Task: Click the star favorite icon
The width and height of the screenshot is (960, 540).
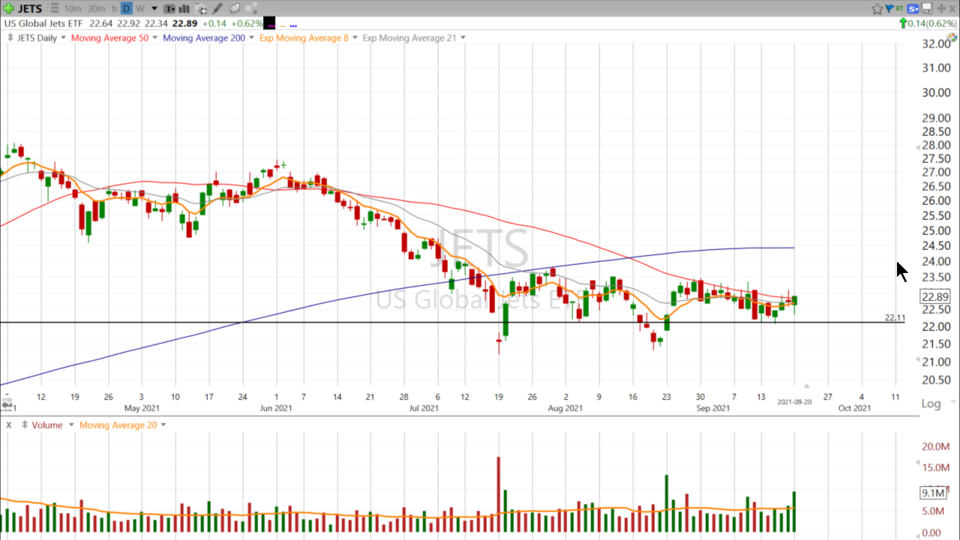Action: 877,9
